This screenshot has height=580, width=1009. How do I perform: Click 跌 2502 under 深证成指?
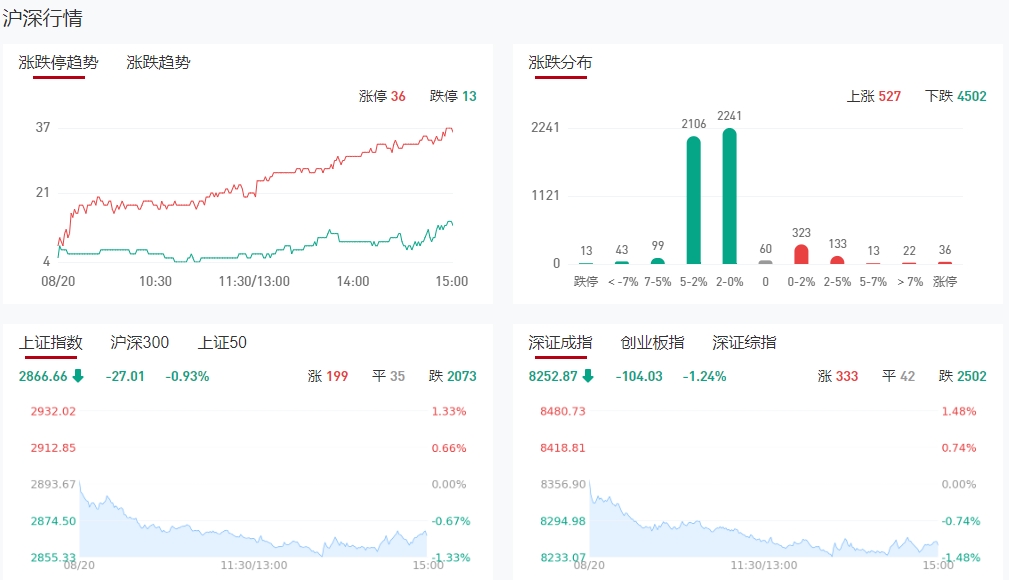(963, 376)
